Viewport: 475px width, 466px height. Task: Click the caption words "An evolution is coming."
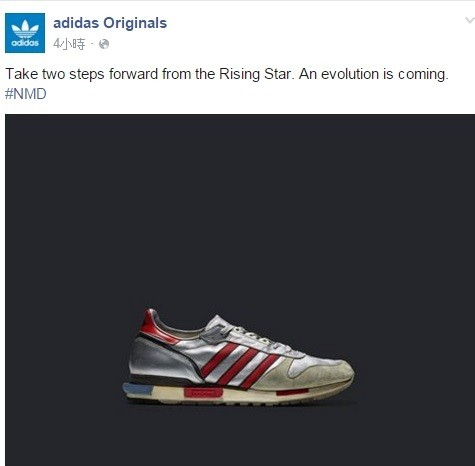pyautogui.click(x=374, y=74)
